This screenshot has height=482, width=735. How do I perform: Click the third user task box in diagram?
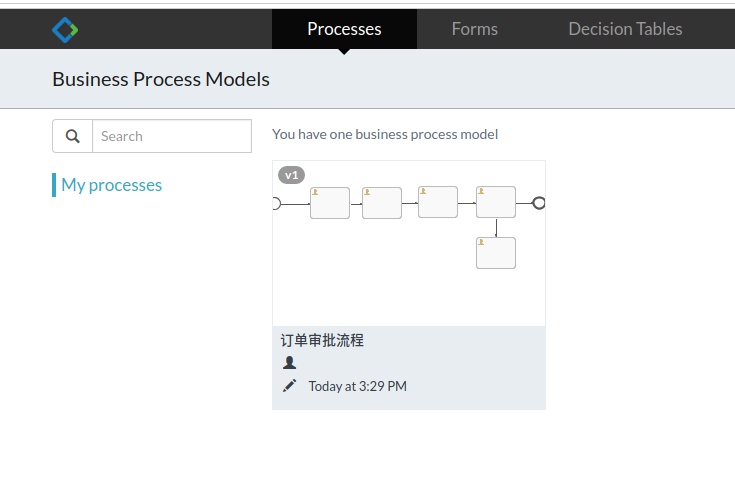[x=438, y=202]
